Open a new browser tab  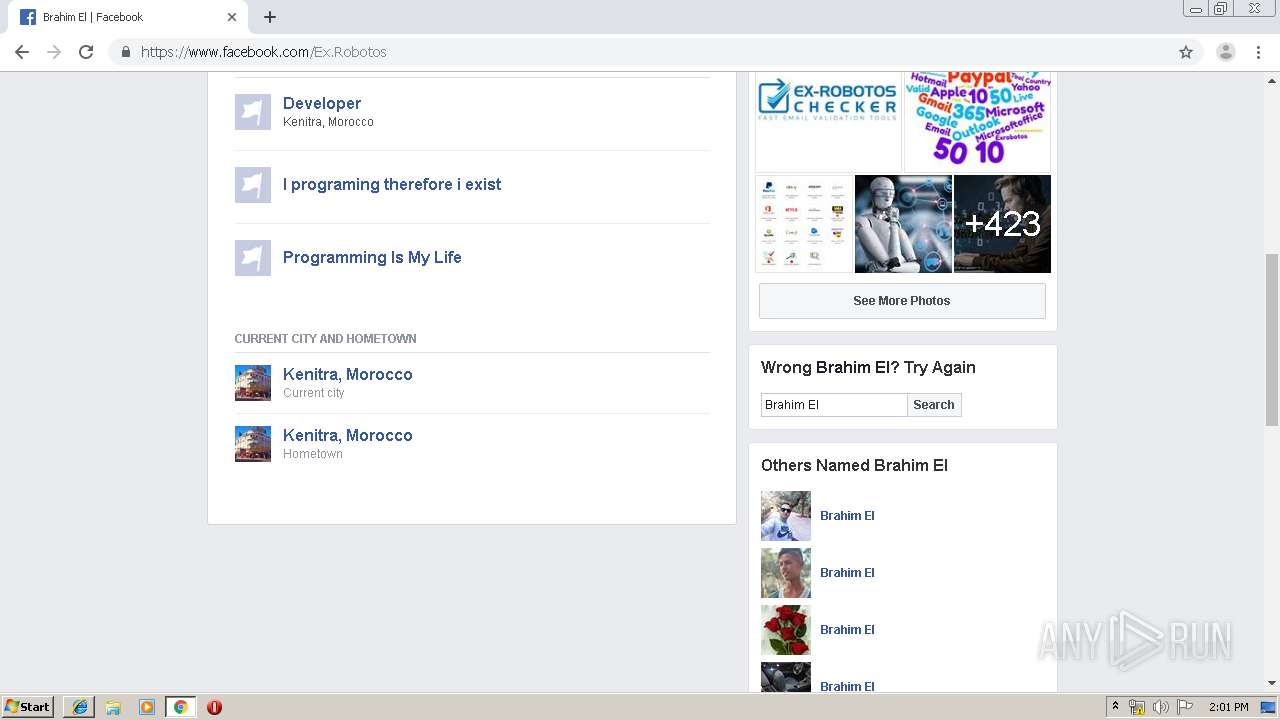[270, 17]
